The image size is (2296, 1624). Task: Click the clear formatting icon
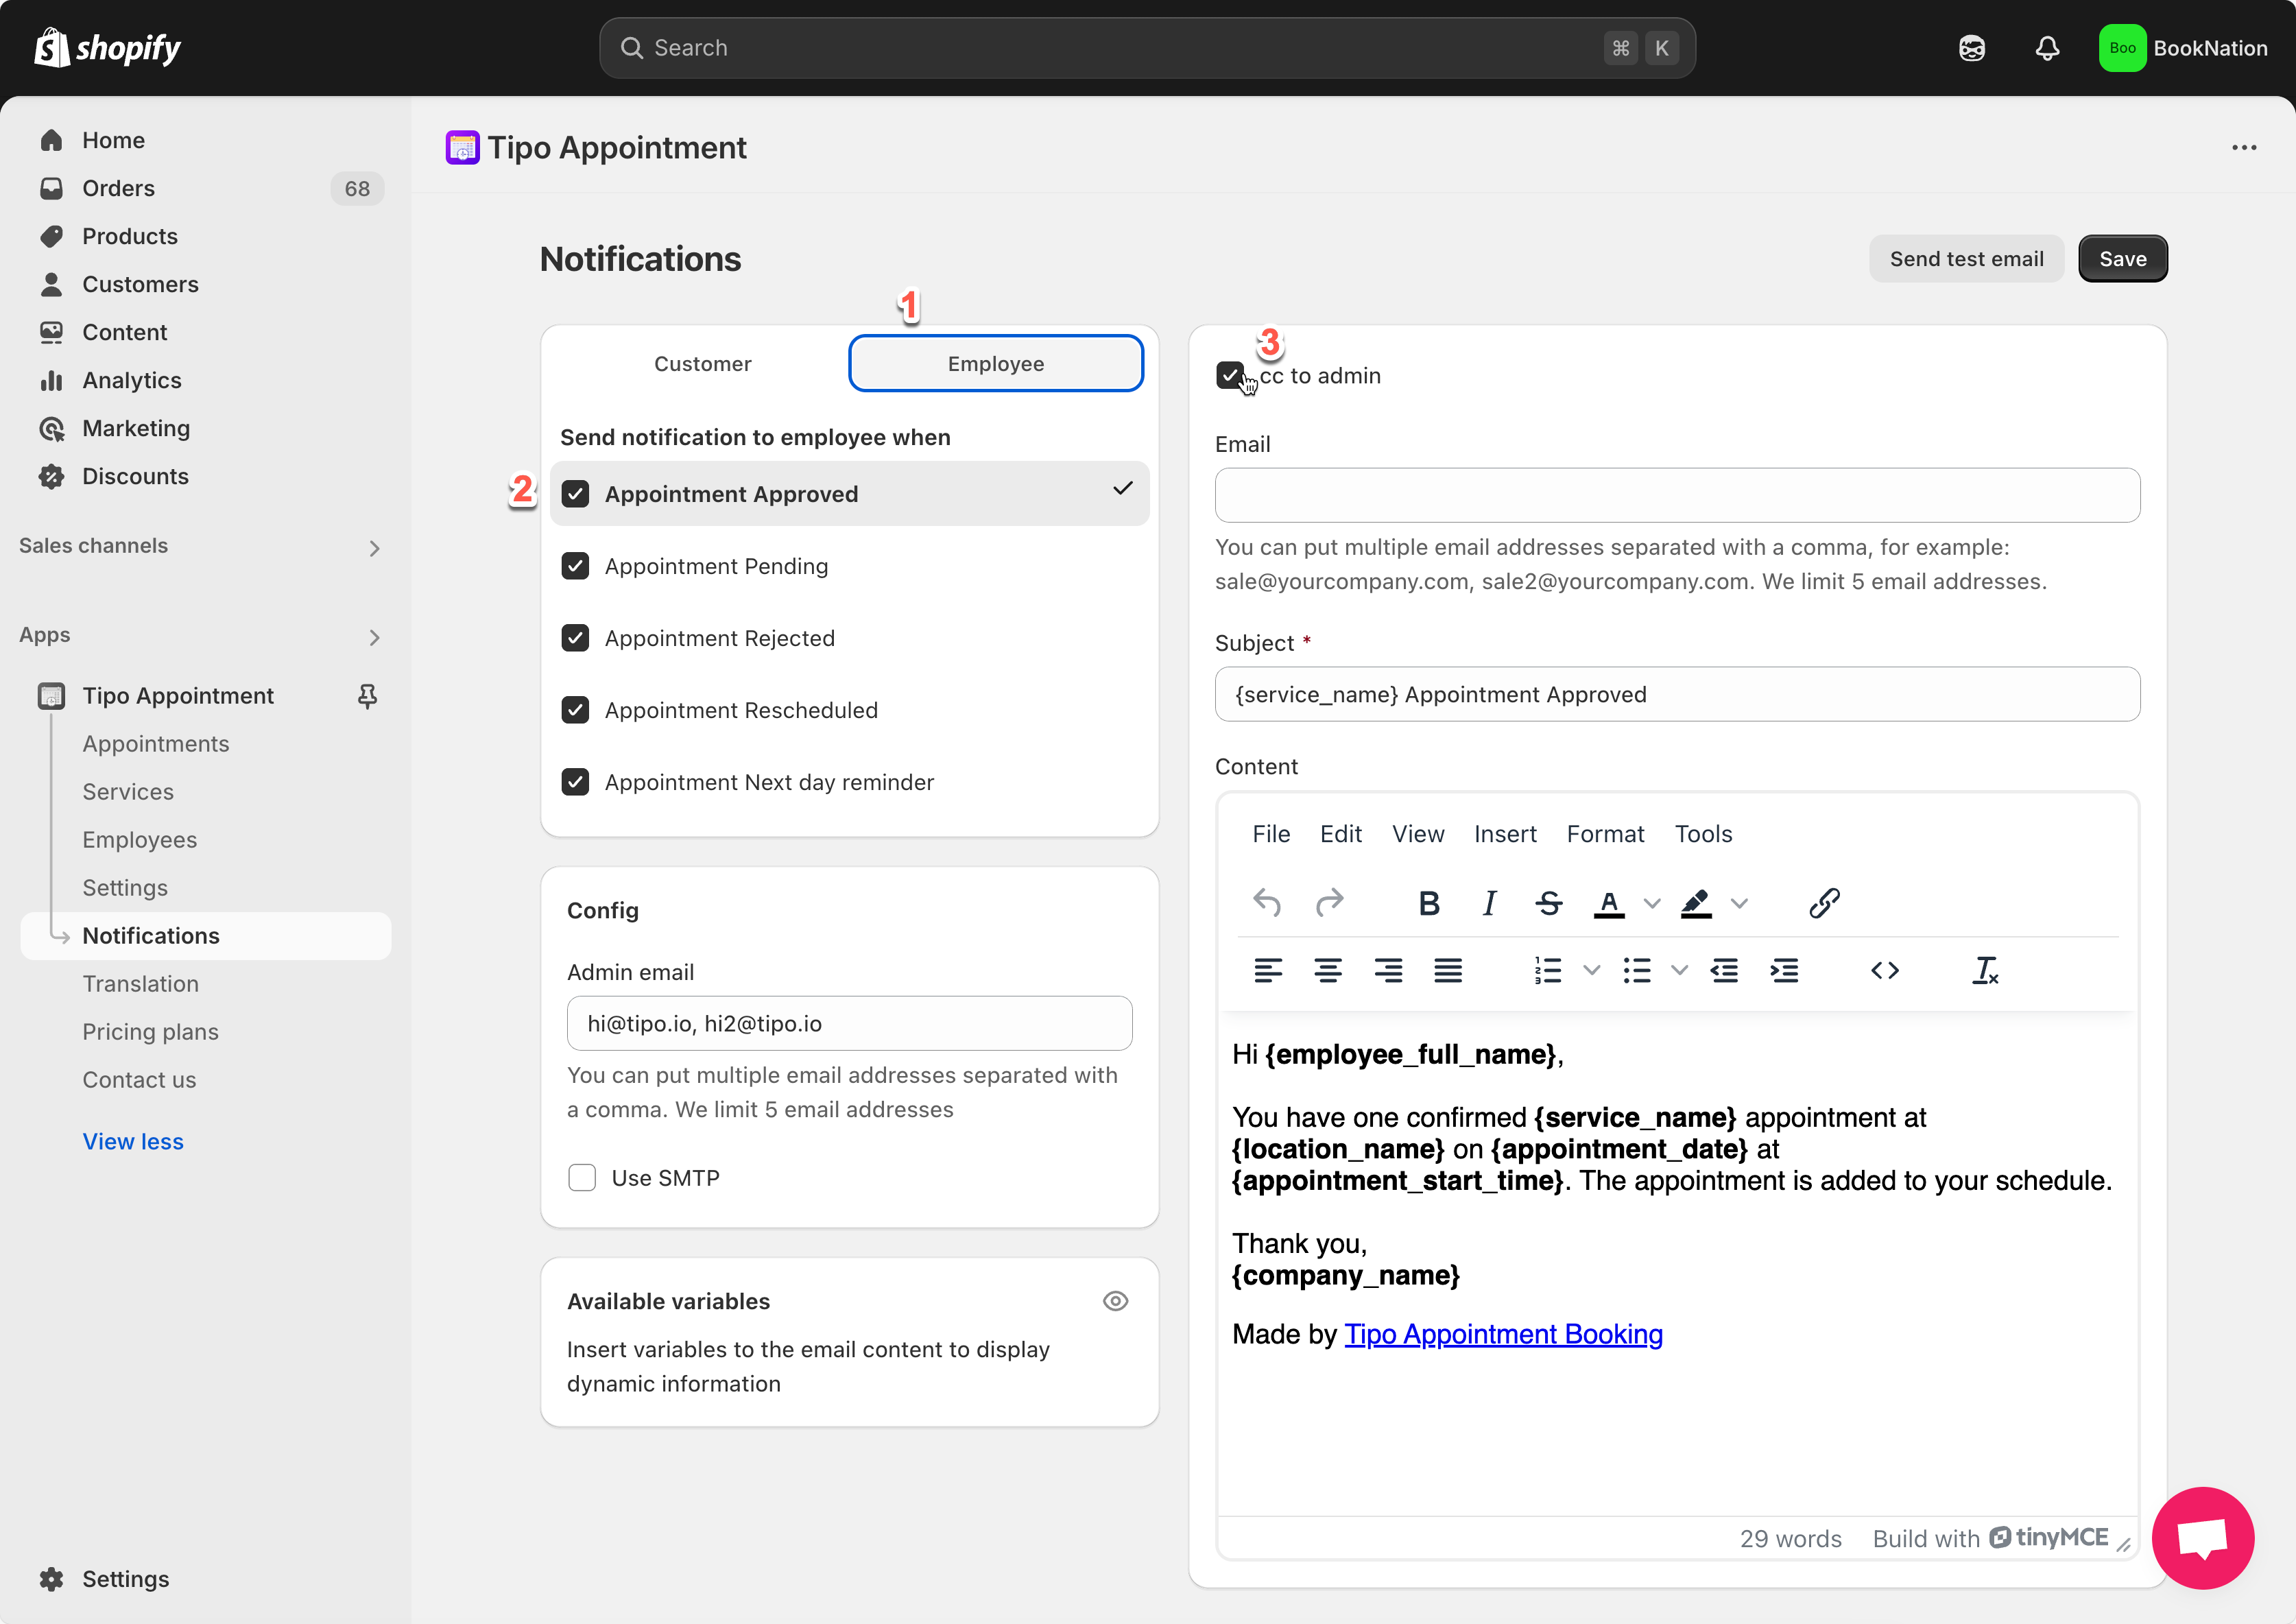(1985, 970)
